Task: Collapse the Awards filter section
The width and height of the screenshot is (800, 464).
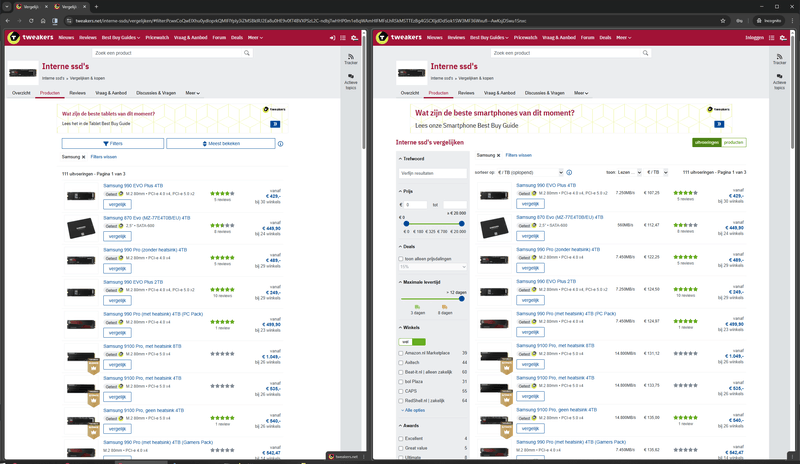Action: (x=409, y=426)
